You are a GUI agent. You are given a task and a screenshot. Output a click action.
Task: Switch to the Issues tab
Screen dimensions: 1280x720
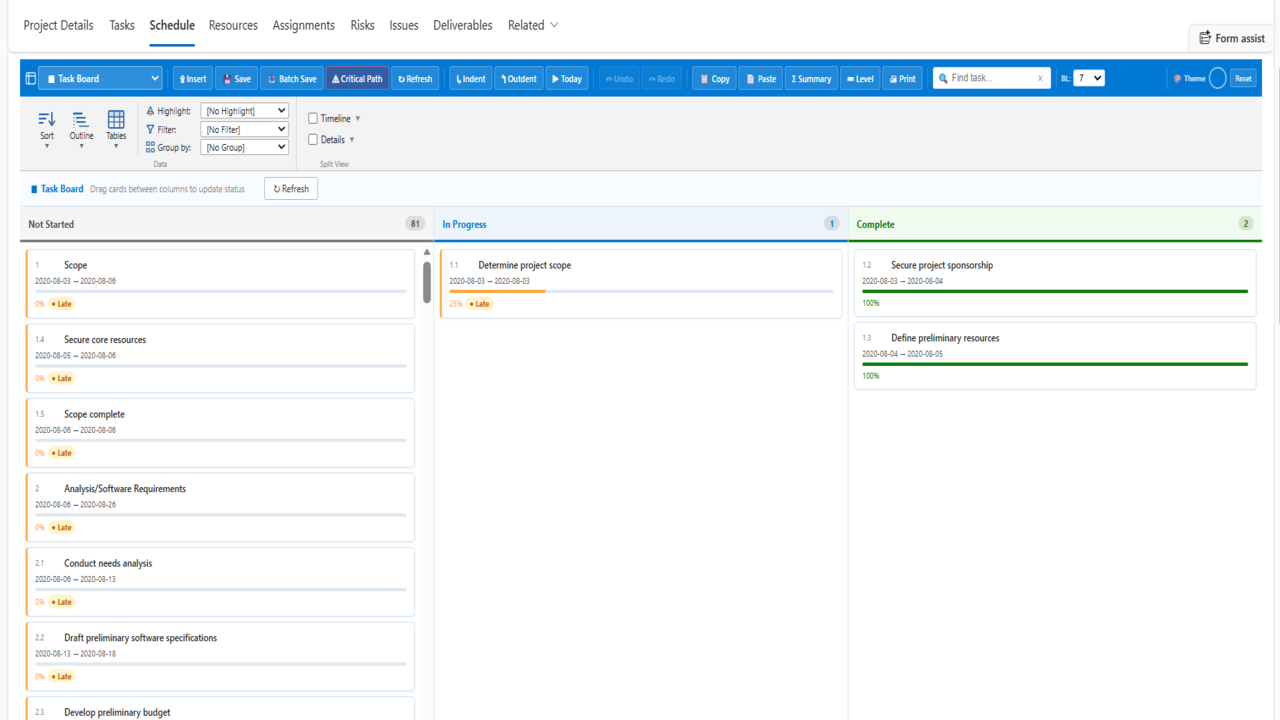click(x=404, y=25)
